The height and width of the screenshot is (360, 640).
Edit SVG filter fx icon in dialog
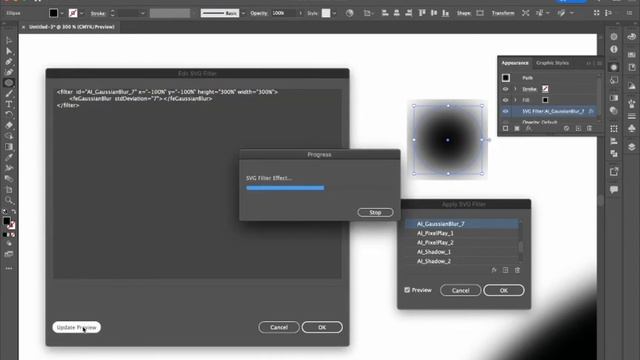pos(494,270)
